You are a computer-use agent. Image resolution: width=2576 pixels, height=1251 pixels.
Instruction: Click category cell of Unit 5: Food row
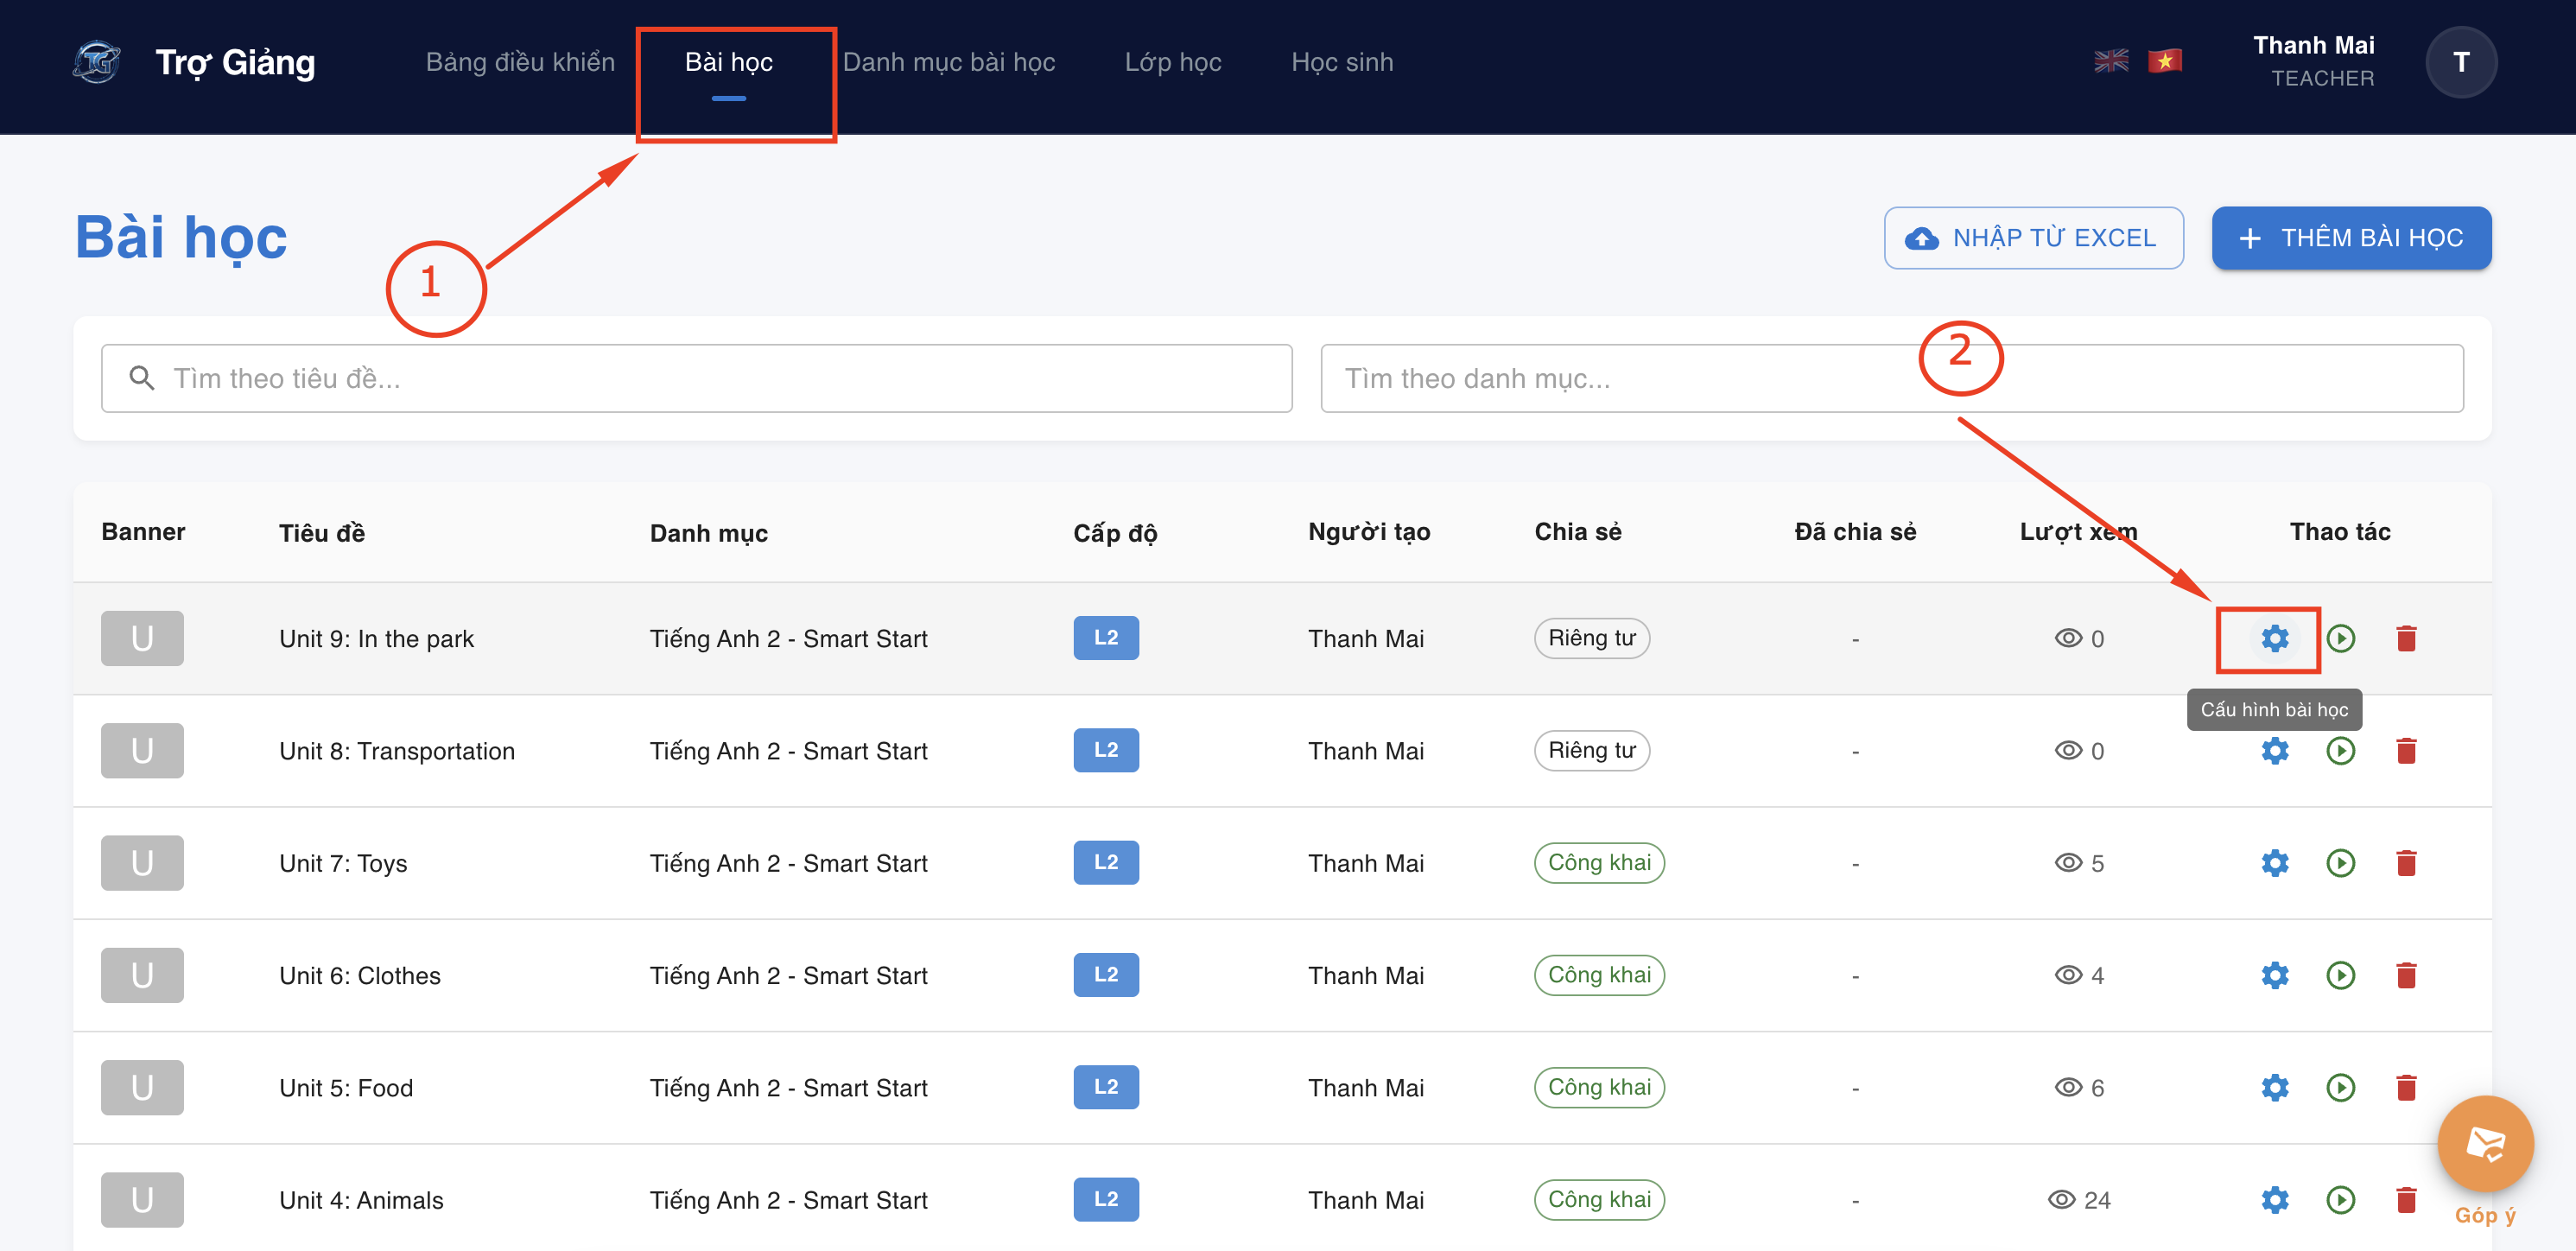[788, 1088]
